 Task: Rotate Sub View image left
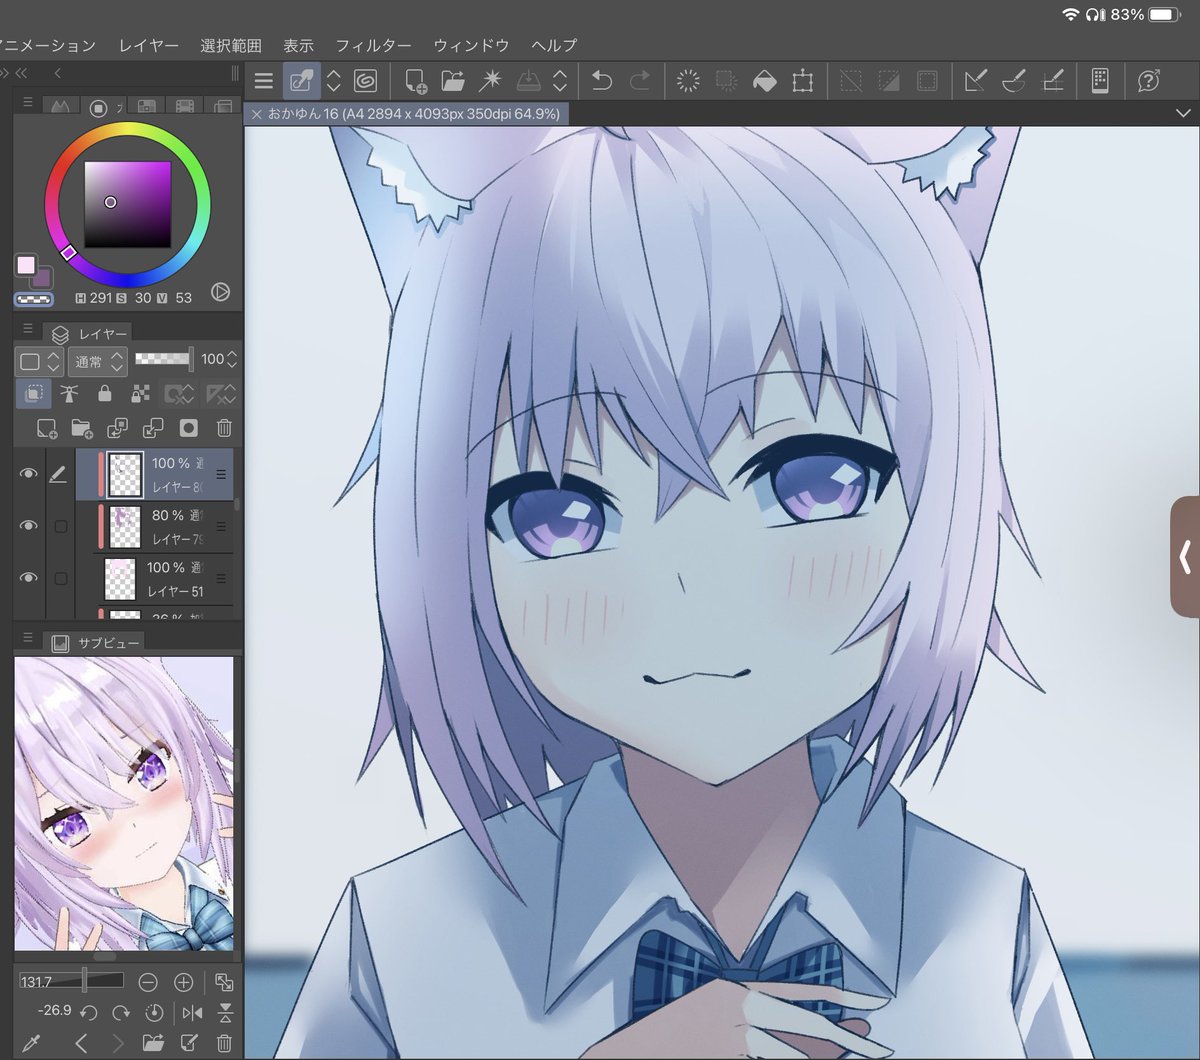pyautogui.click(x=88, y=1012)
